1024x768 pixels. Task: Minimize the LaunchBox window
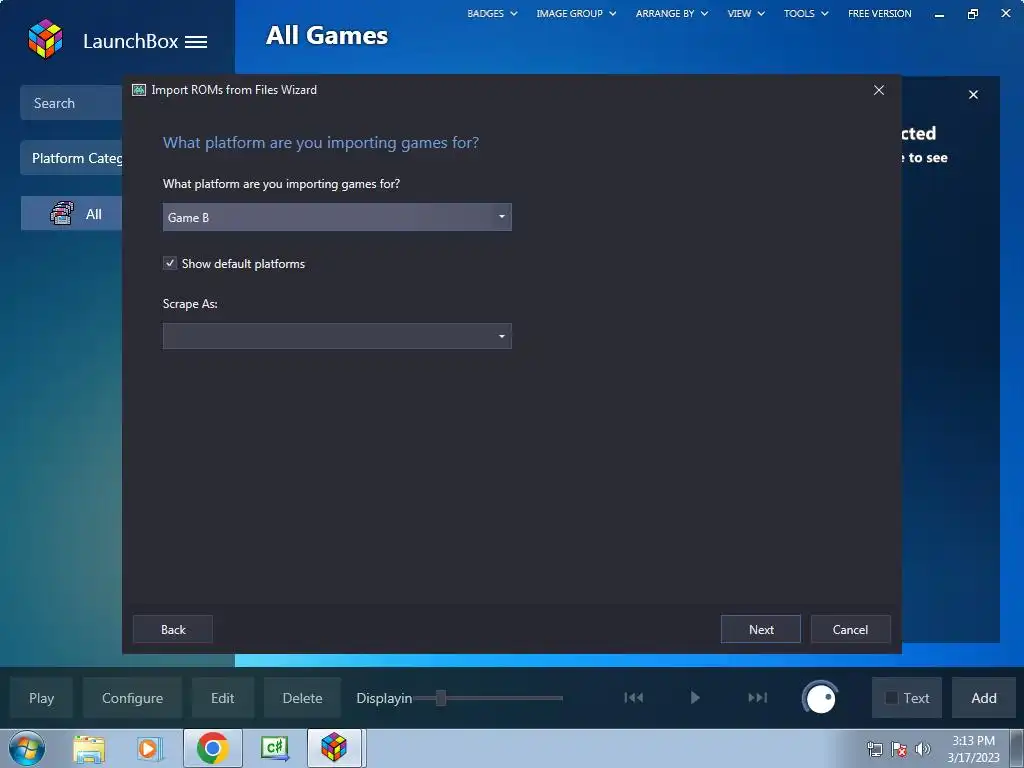tap(939, 14)
